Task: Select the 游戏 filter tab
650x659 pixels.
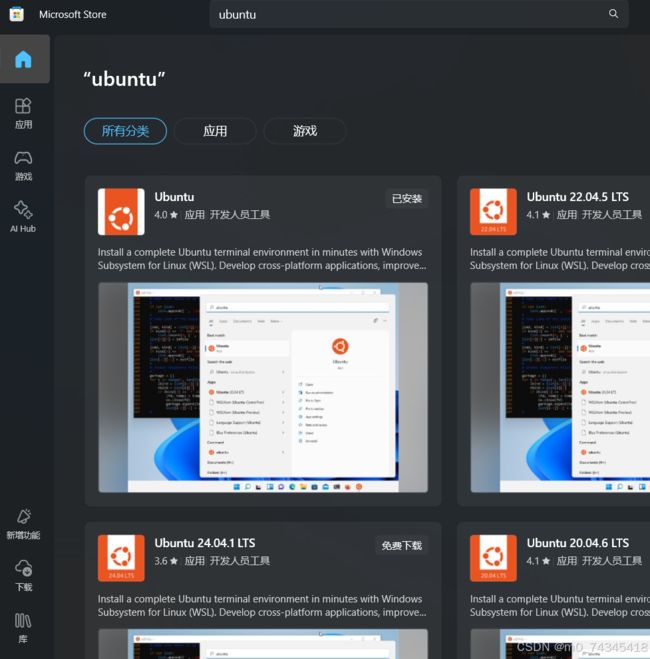Action: 305,131
